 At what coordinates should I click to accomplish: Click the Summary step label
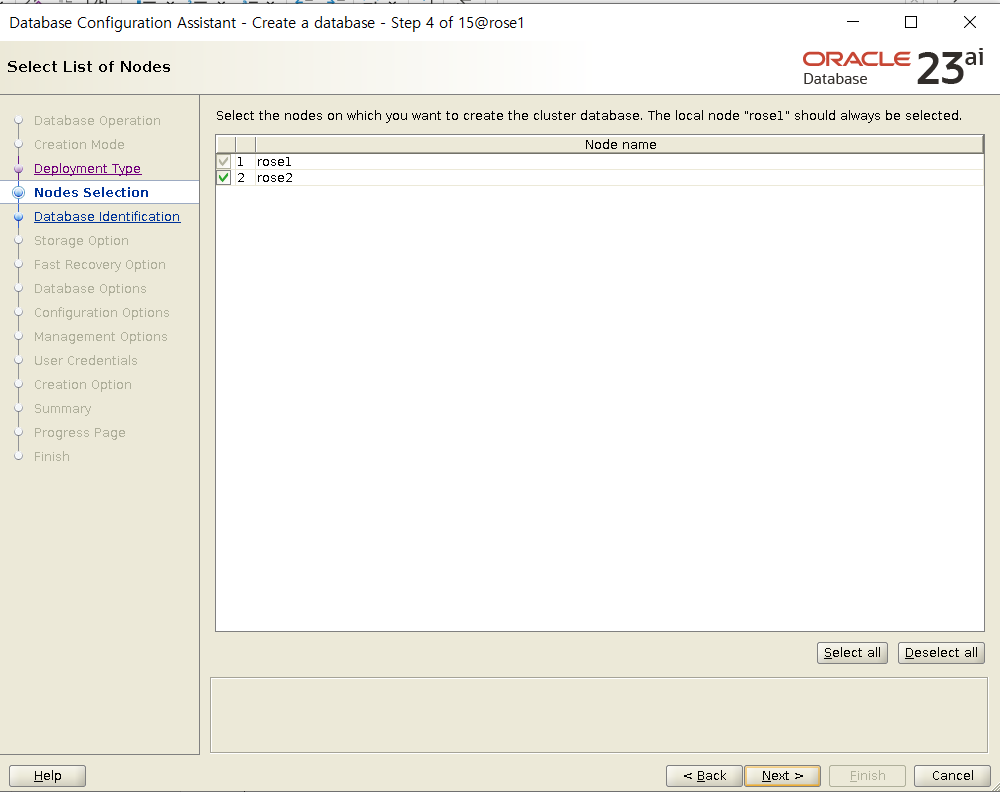(x=62, y=409)
